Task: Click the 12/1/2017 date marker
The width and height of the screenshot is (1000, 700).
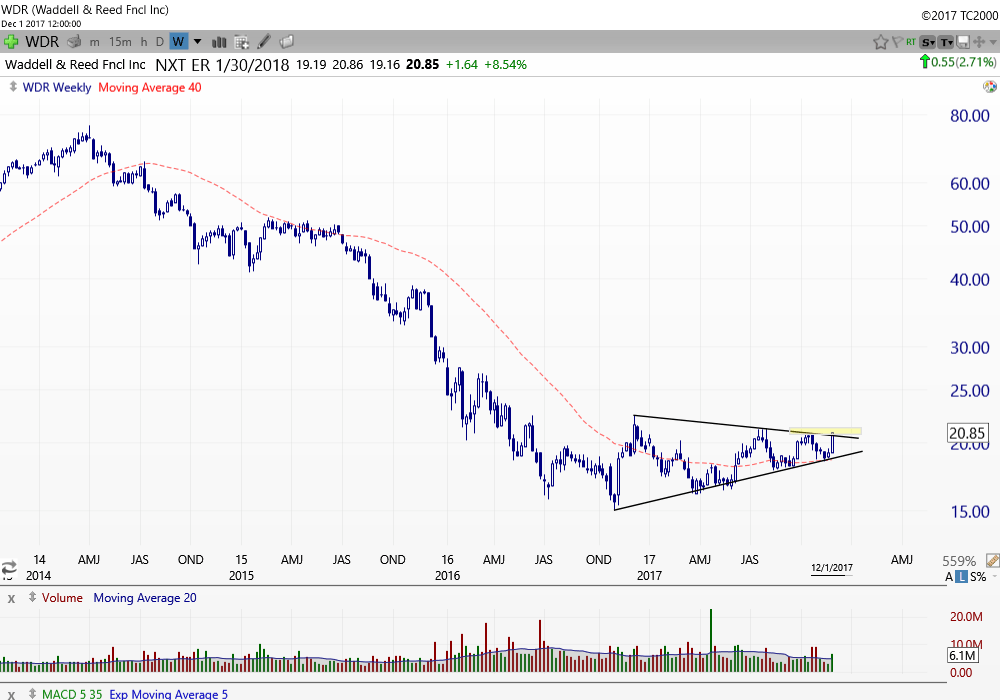Action: [x=831, y=568]
